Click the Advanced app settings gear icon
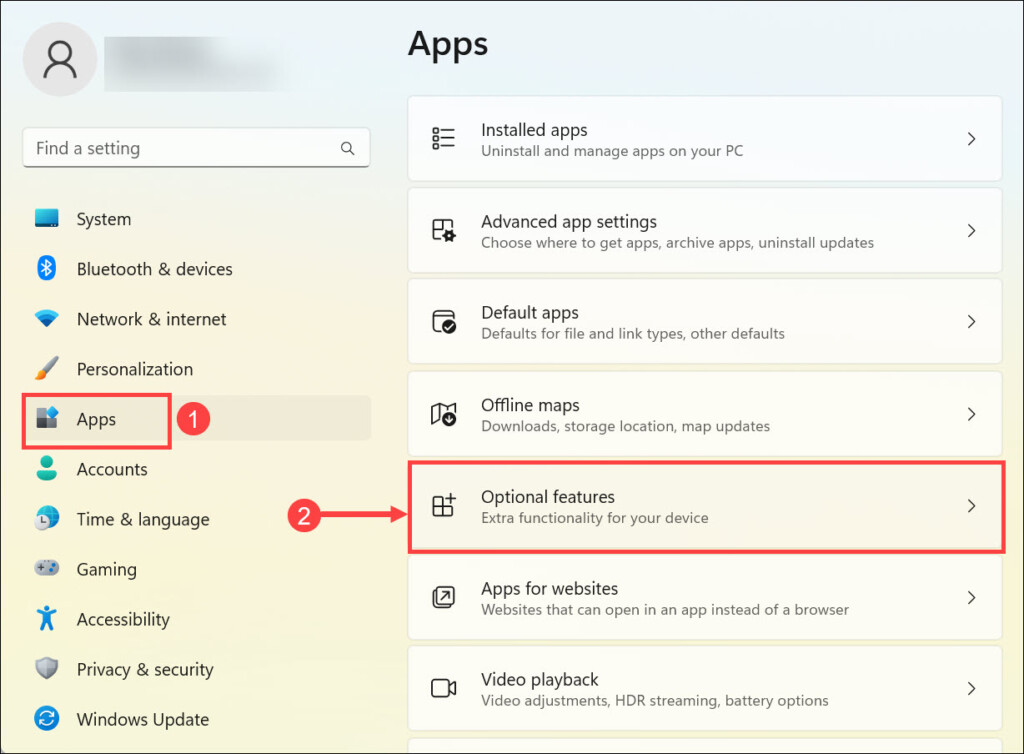Image resolution: width=1024 pixels, height=754 pixels. point(443,231)
